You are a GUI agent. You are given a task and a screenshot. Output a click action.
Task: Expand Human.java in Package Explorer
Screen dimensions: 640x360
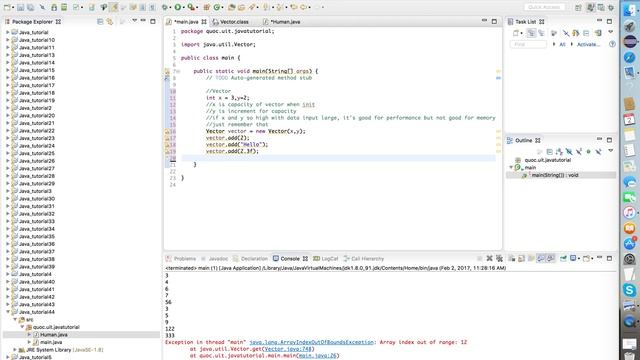click(x=29, y=335)
